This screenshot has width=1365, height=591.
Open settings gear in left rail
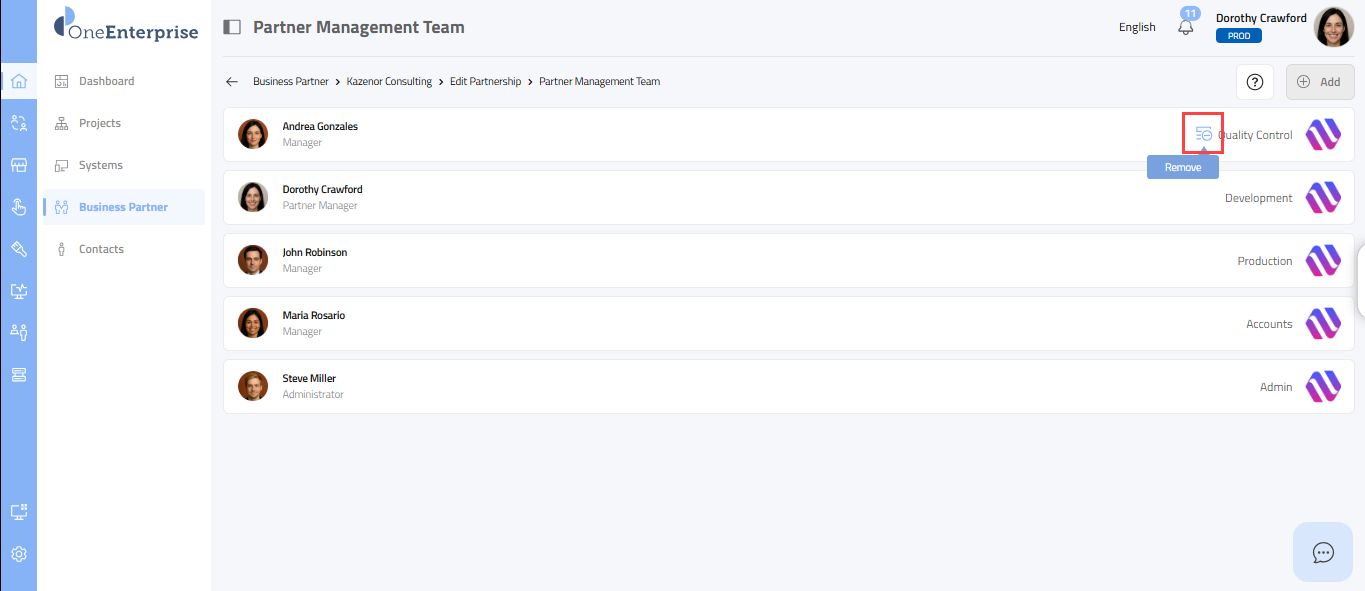(18, 554)
